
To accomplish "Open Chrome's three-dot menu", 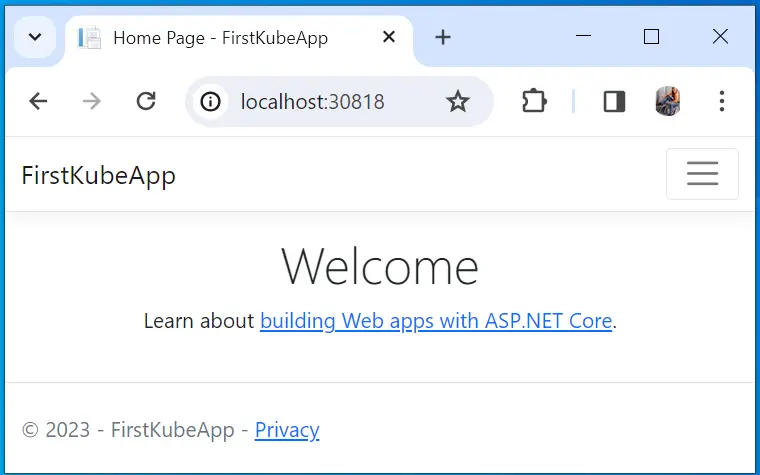I will pos(722,101).
